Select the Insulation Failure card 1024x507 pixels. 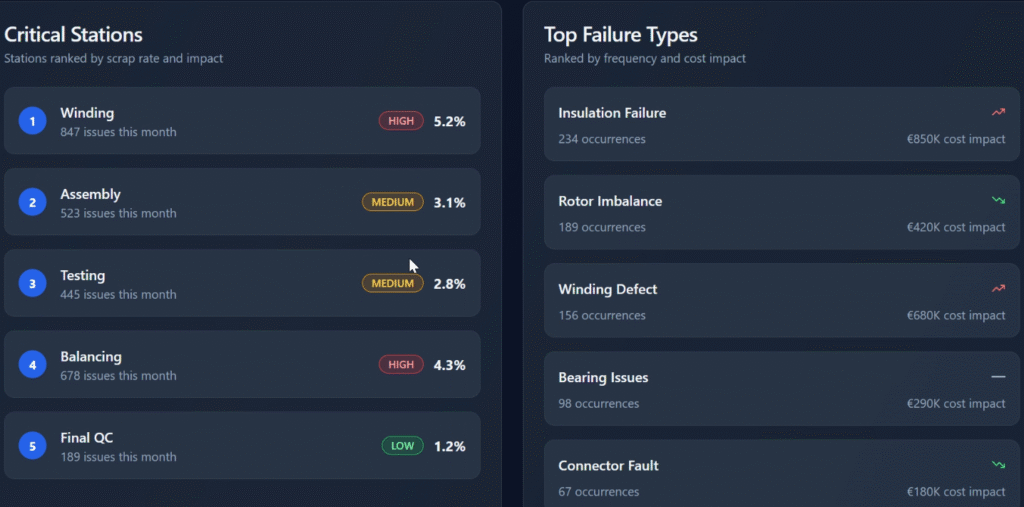click(780, 125)
